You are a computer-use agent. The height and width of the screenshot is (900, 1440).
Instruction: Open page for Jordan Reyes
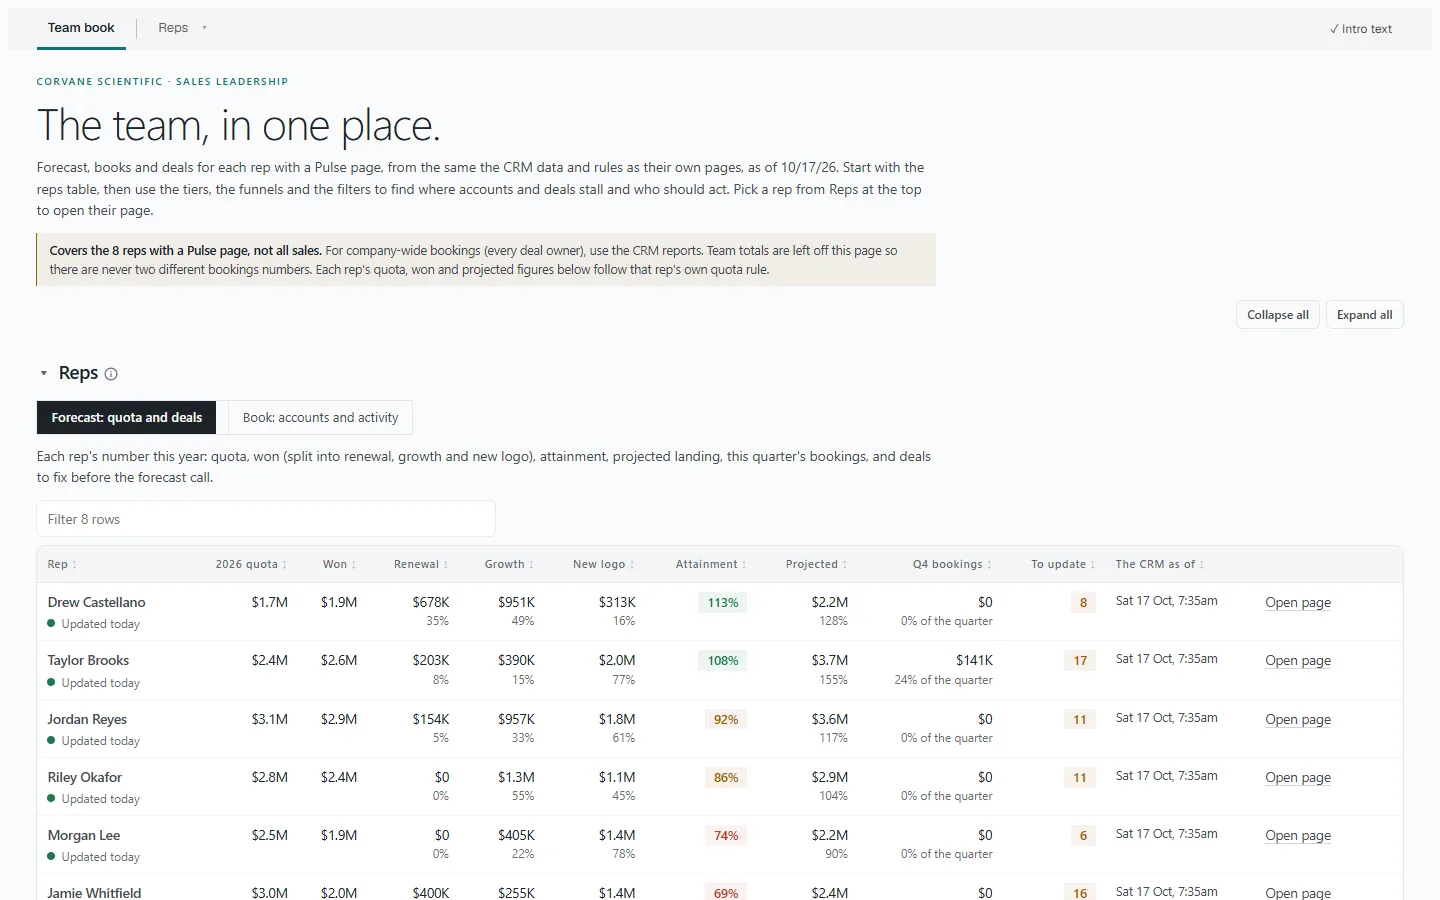1298,720
